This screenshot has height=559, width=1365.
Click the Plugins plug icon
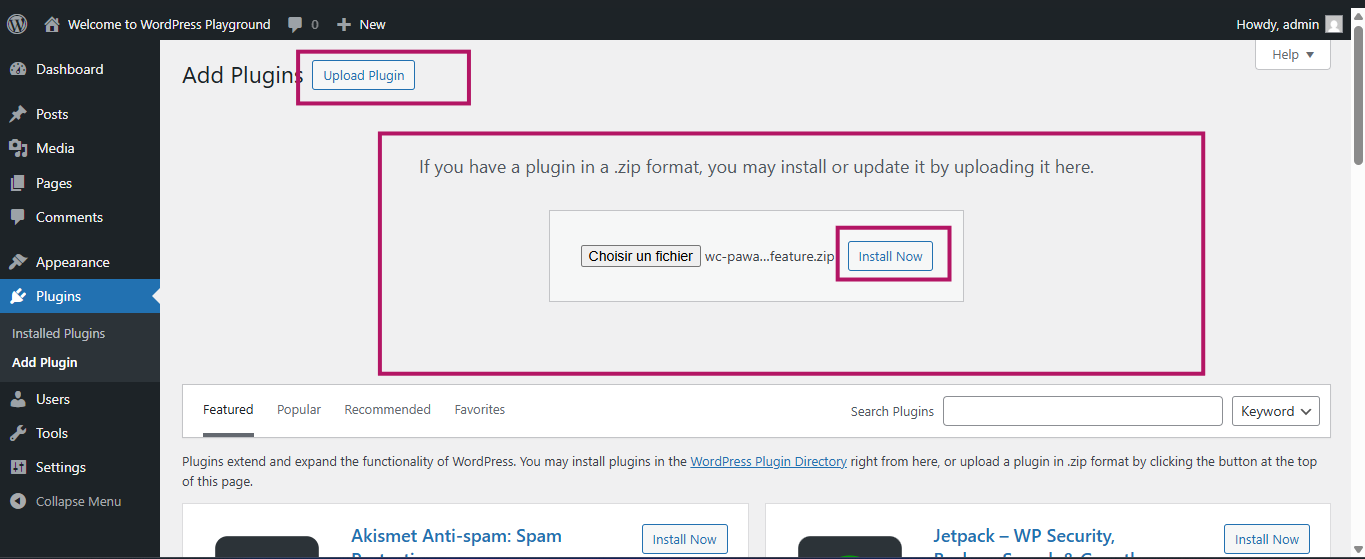pos(18,296)
